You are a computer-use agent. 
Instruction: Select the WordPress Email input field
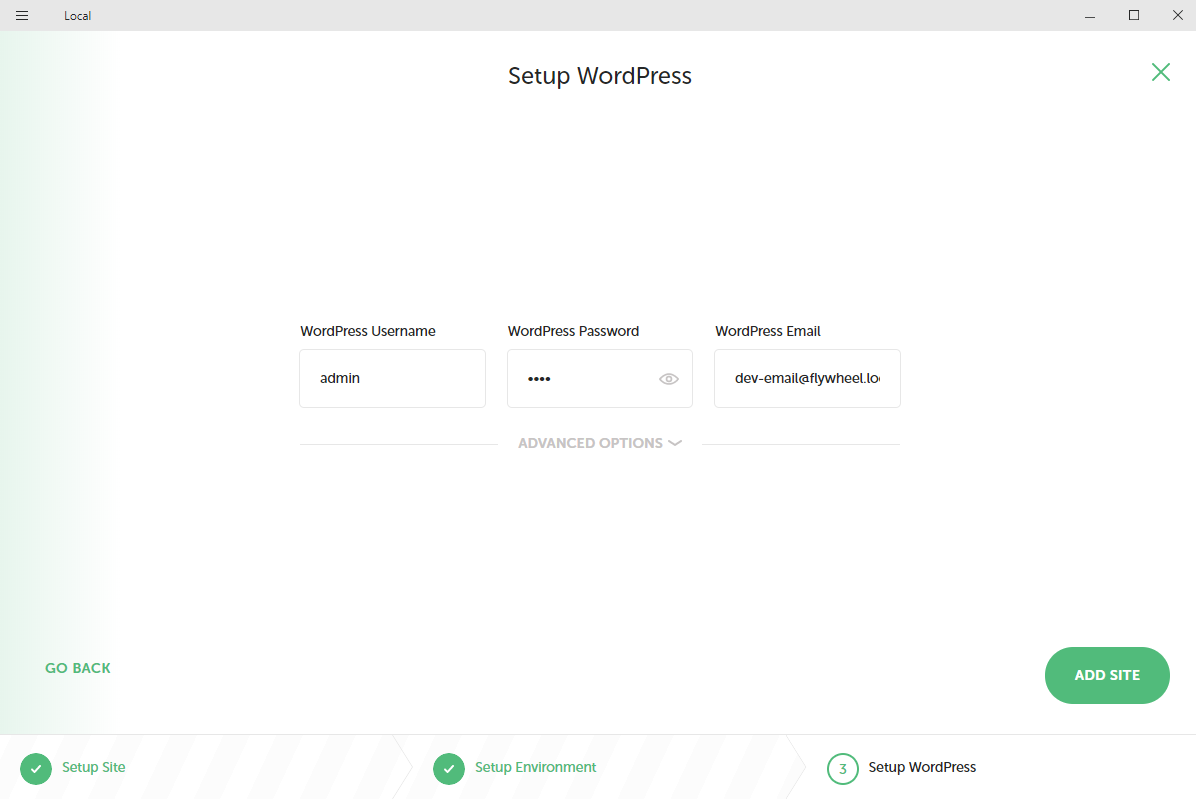[807, 379]
